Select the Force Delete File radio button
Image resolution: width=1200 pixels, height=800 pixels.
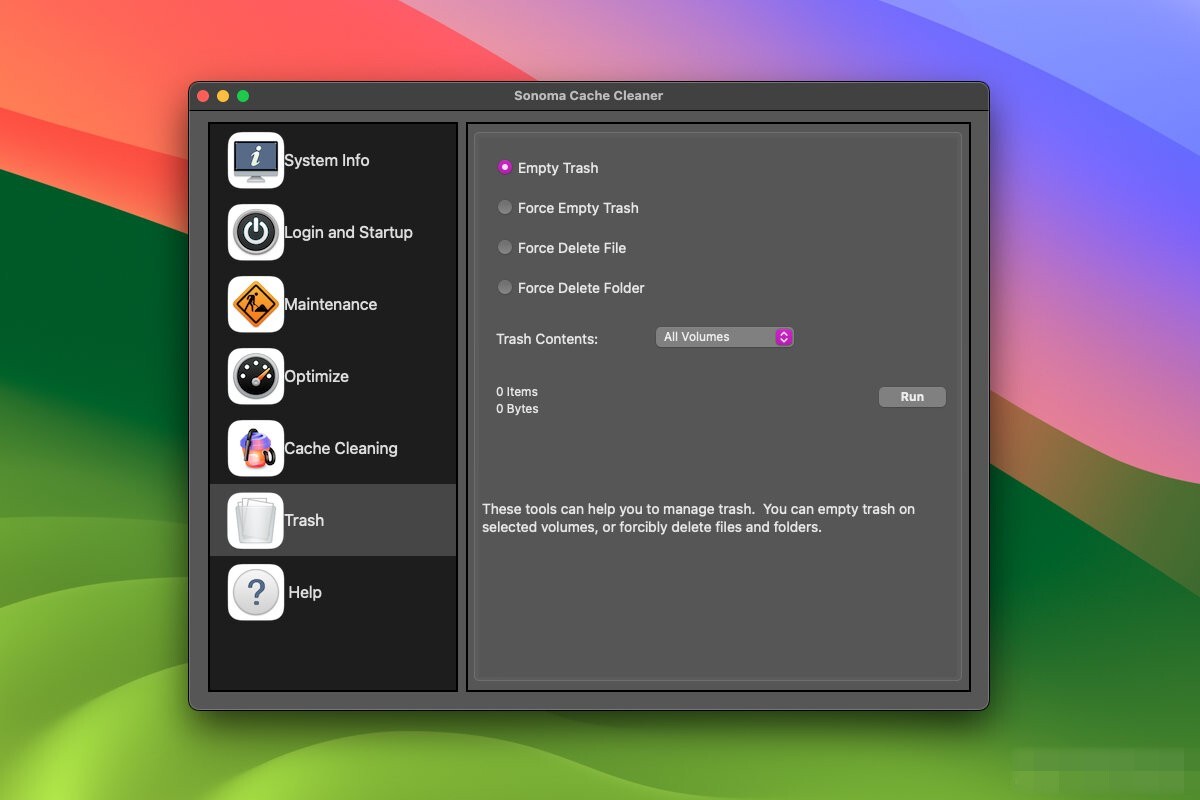pos(505,248)
